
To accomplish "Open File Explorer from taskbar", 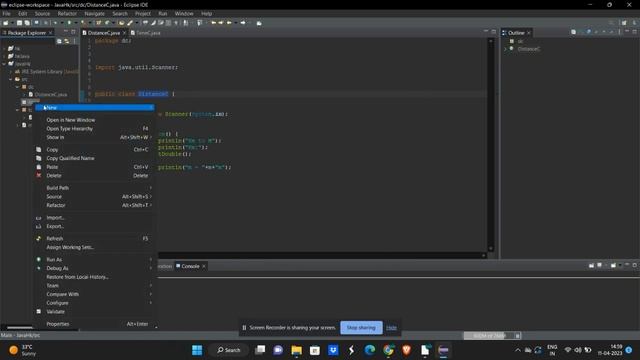I will 296,350.
